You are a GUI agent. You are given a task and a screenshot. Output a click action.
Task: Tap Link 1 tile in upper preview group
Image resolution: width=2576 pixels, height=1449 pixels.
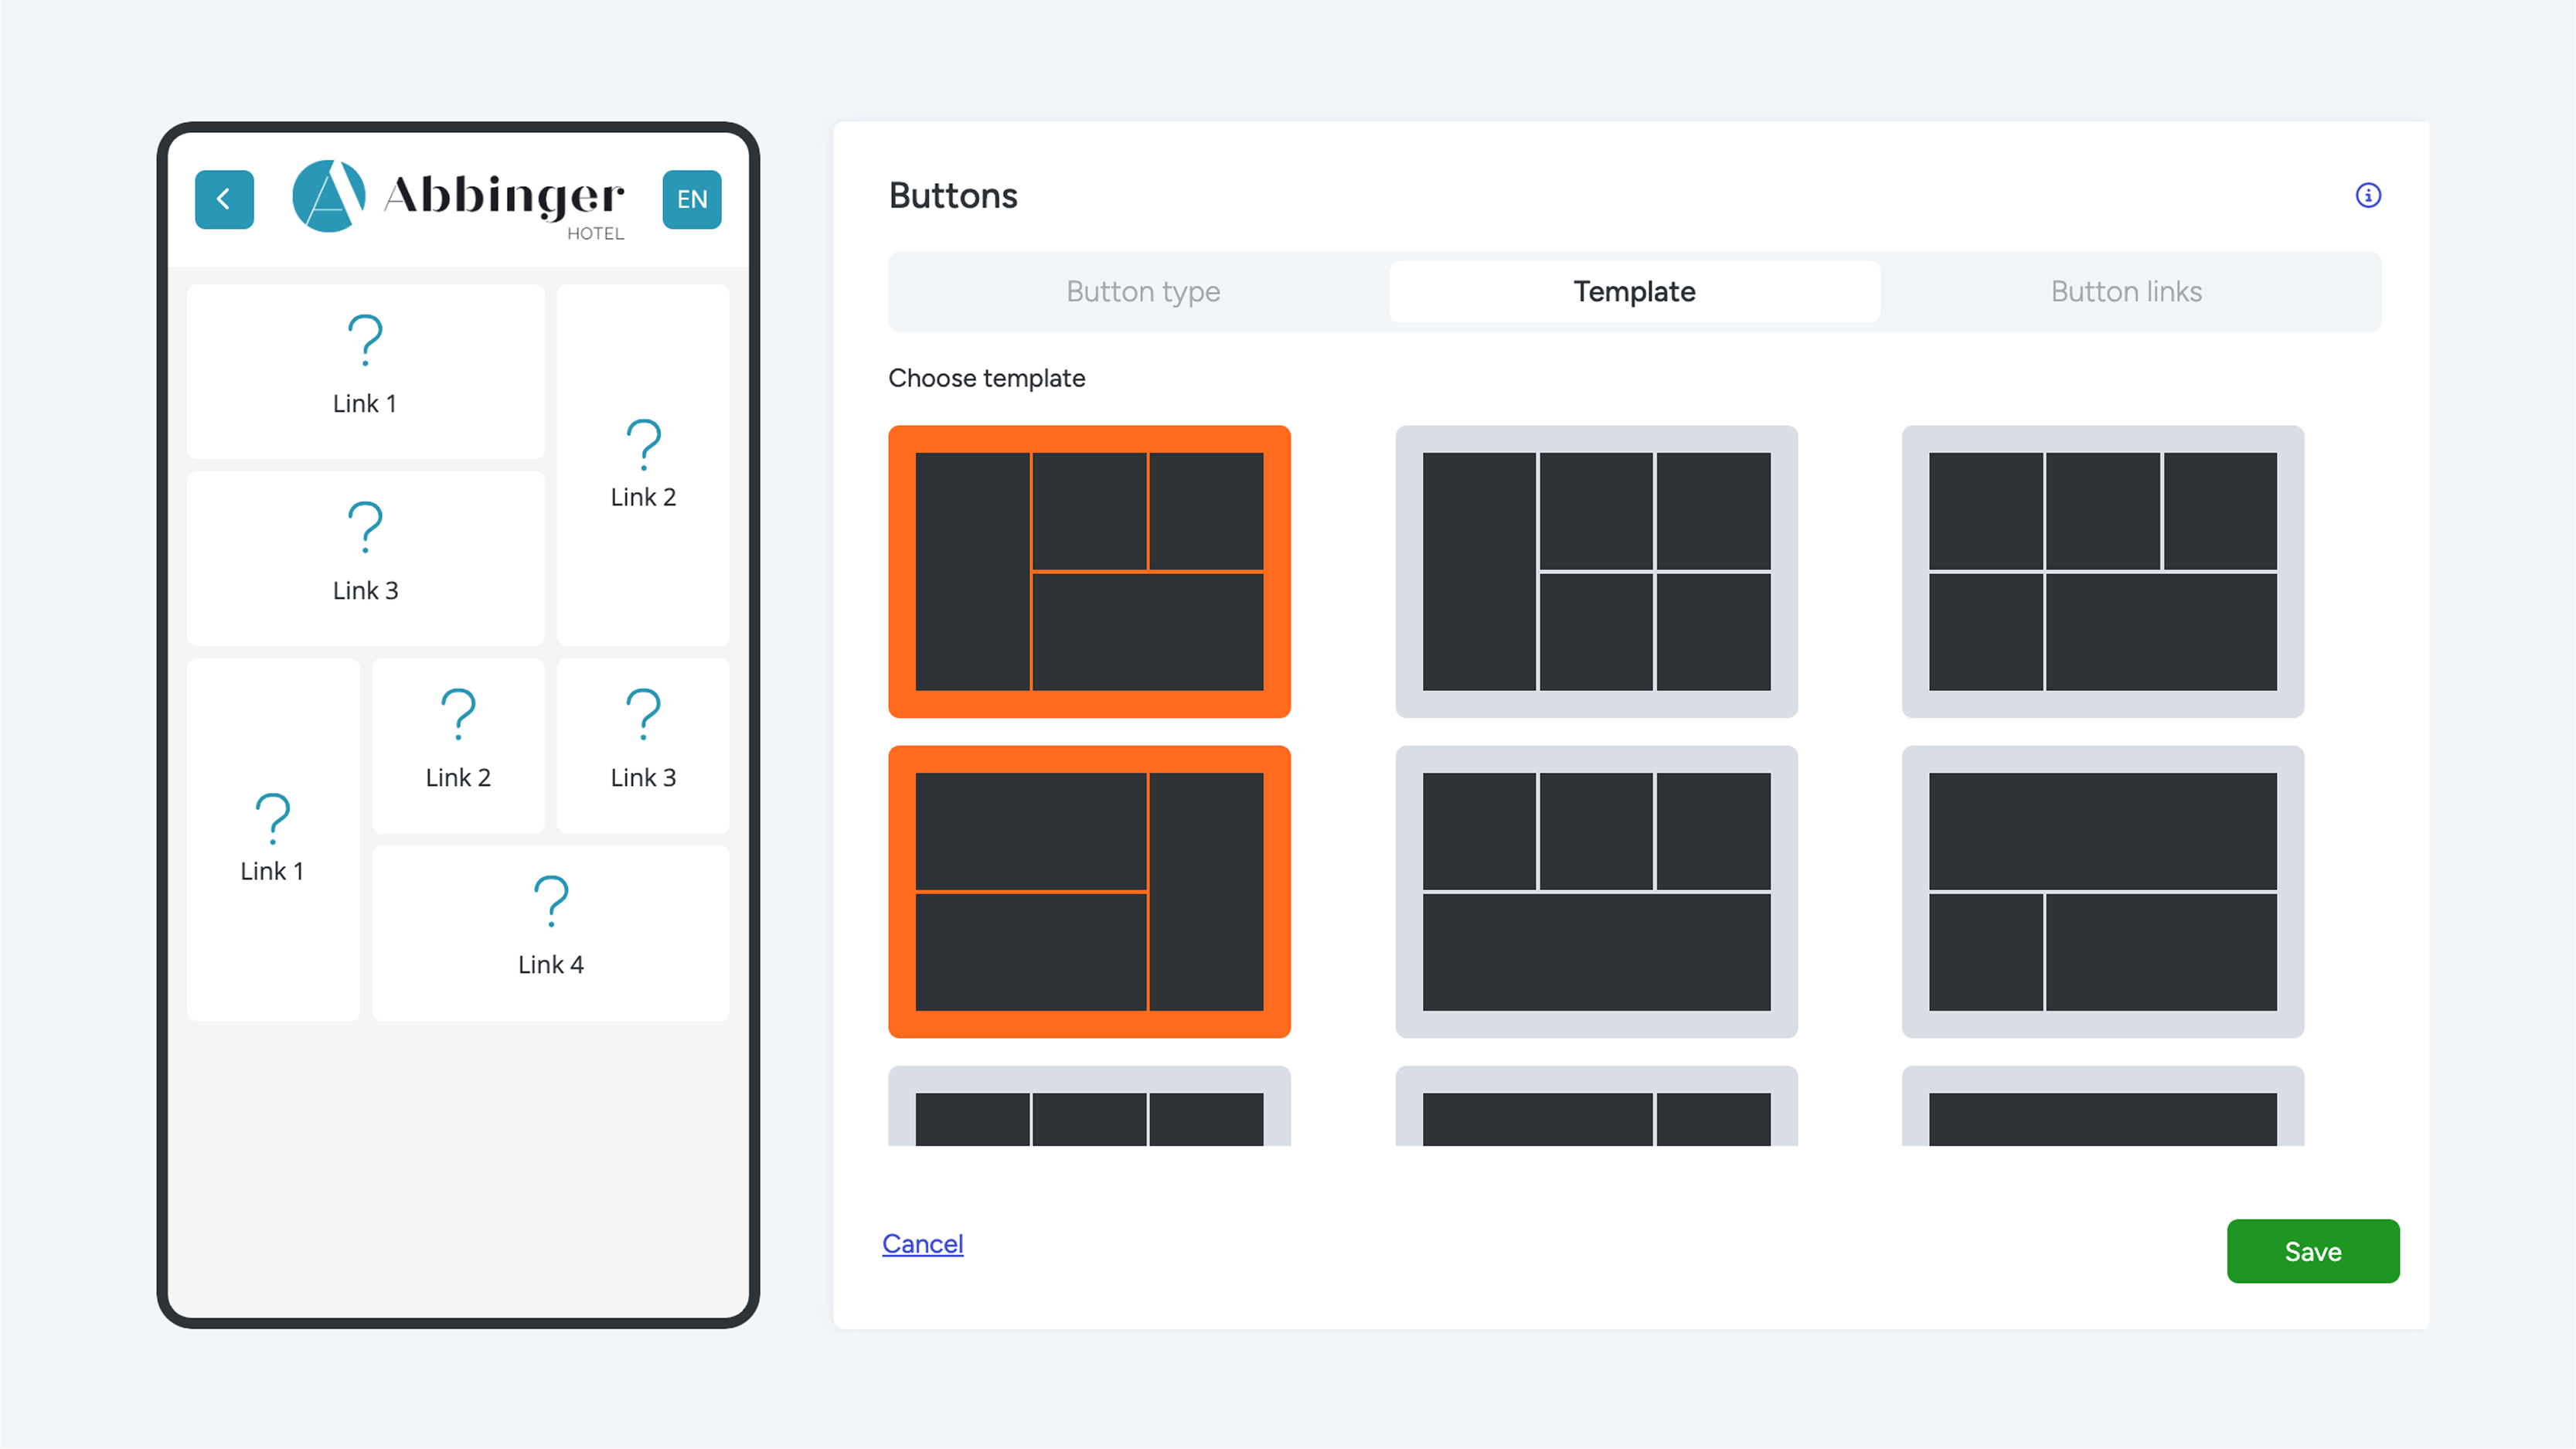(365, 371)
